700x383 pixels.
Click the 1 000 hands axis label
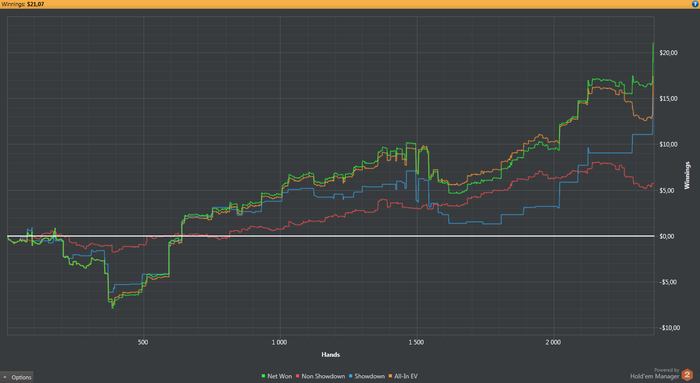(279, 342)
